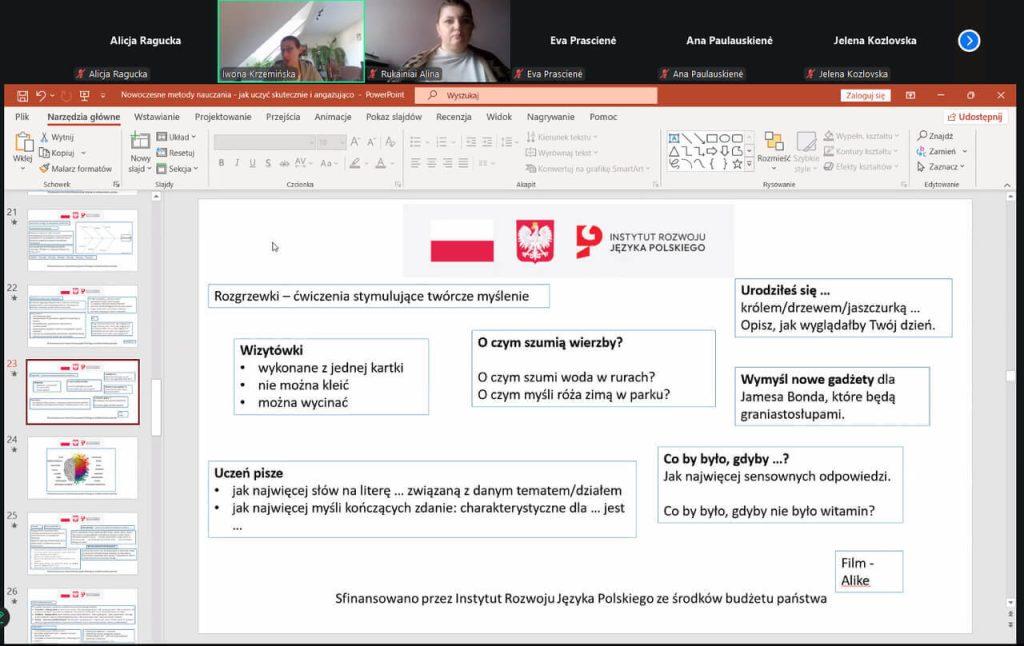Open the Sekcja section dropdown
The height and width of the screenshot is (646, 1024).
[x=180, y=169]
